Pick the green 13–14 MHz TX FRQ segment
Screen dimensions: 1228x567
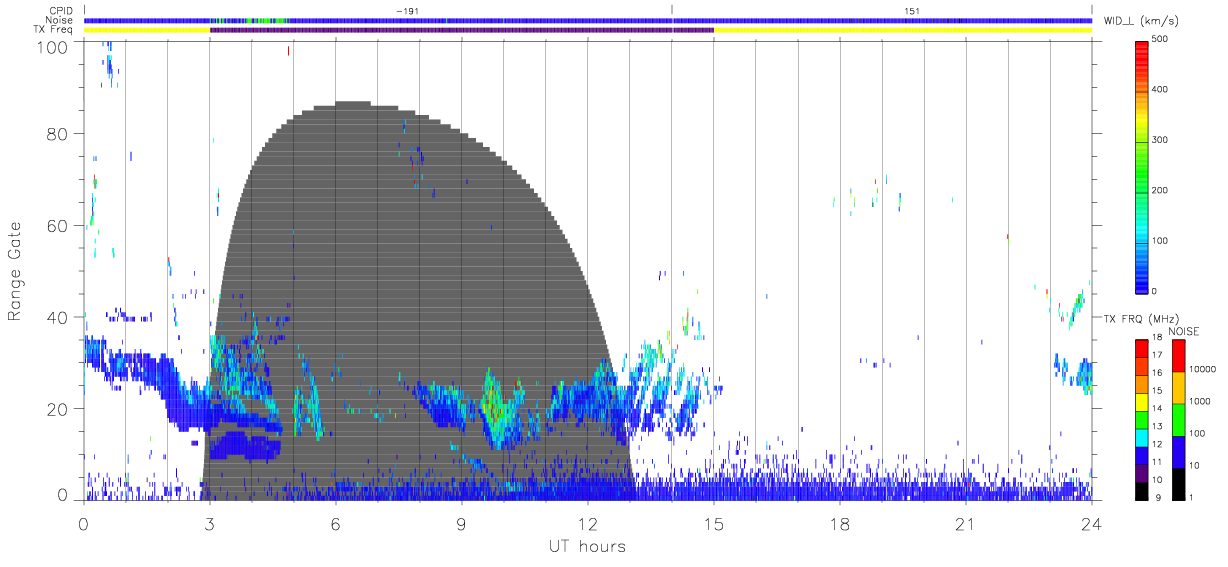pyautogui.click(x=1142, y=418)
